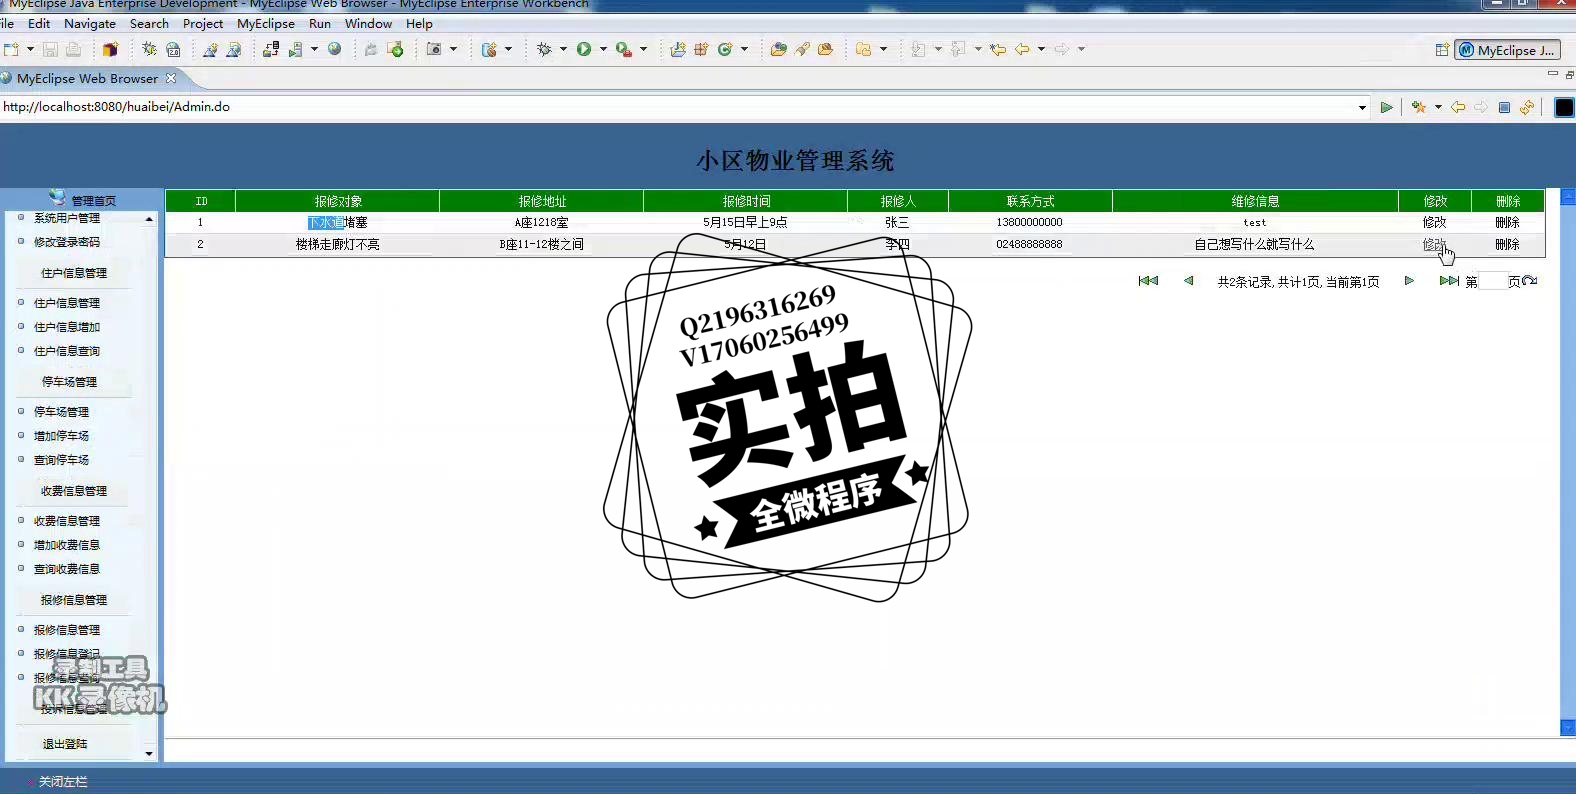Click 关闭左栏 to hide the sidebar
This screenshot has width=1576, height=794.
tap(63, 782)
